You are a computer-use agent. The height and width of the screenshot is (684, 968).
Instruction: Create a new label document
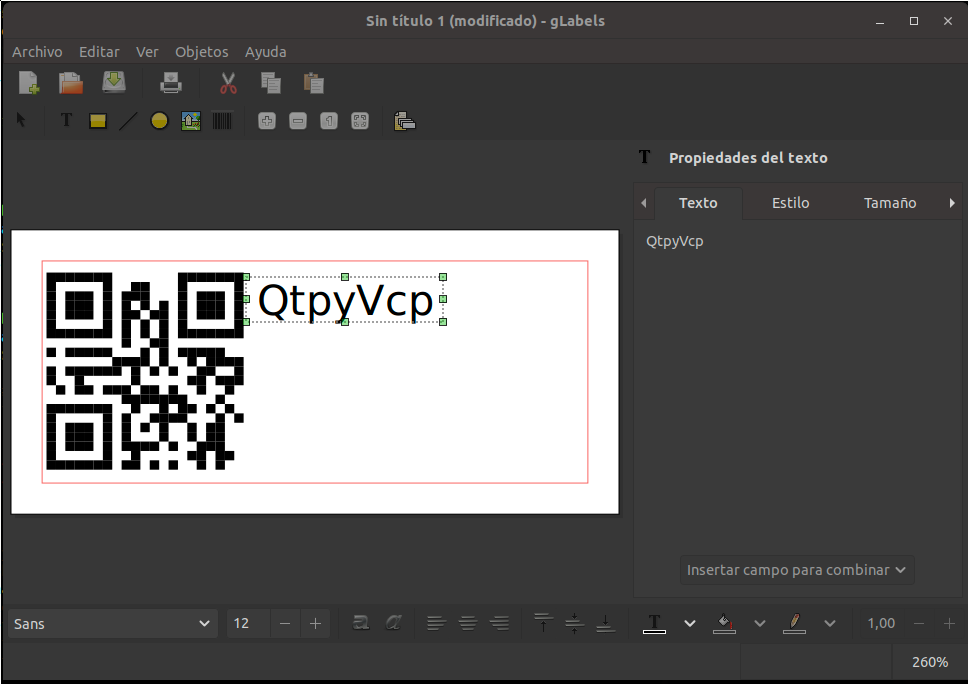28,83
